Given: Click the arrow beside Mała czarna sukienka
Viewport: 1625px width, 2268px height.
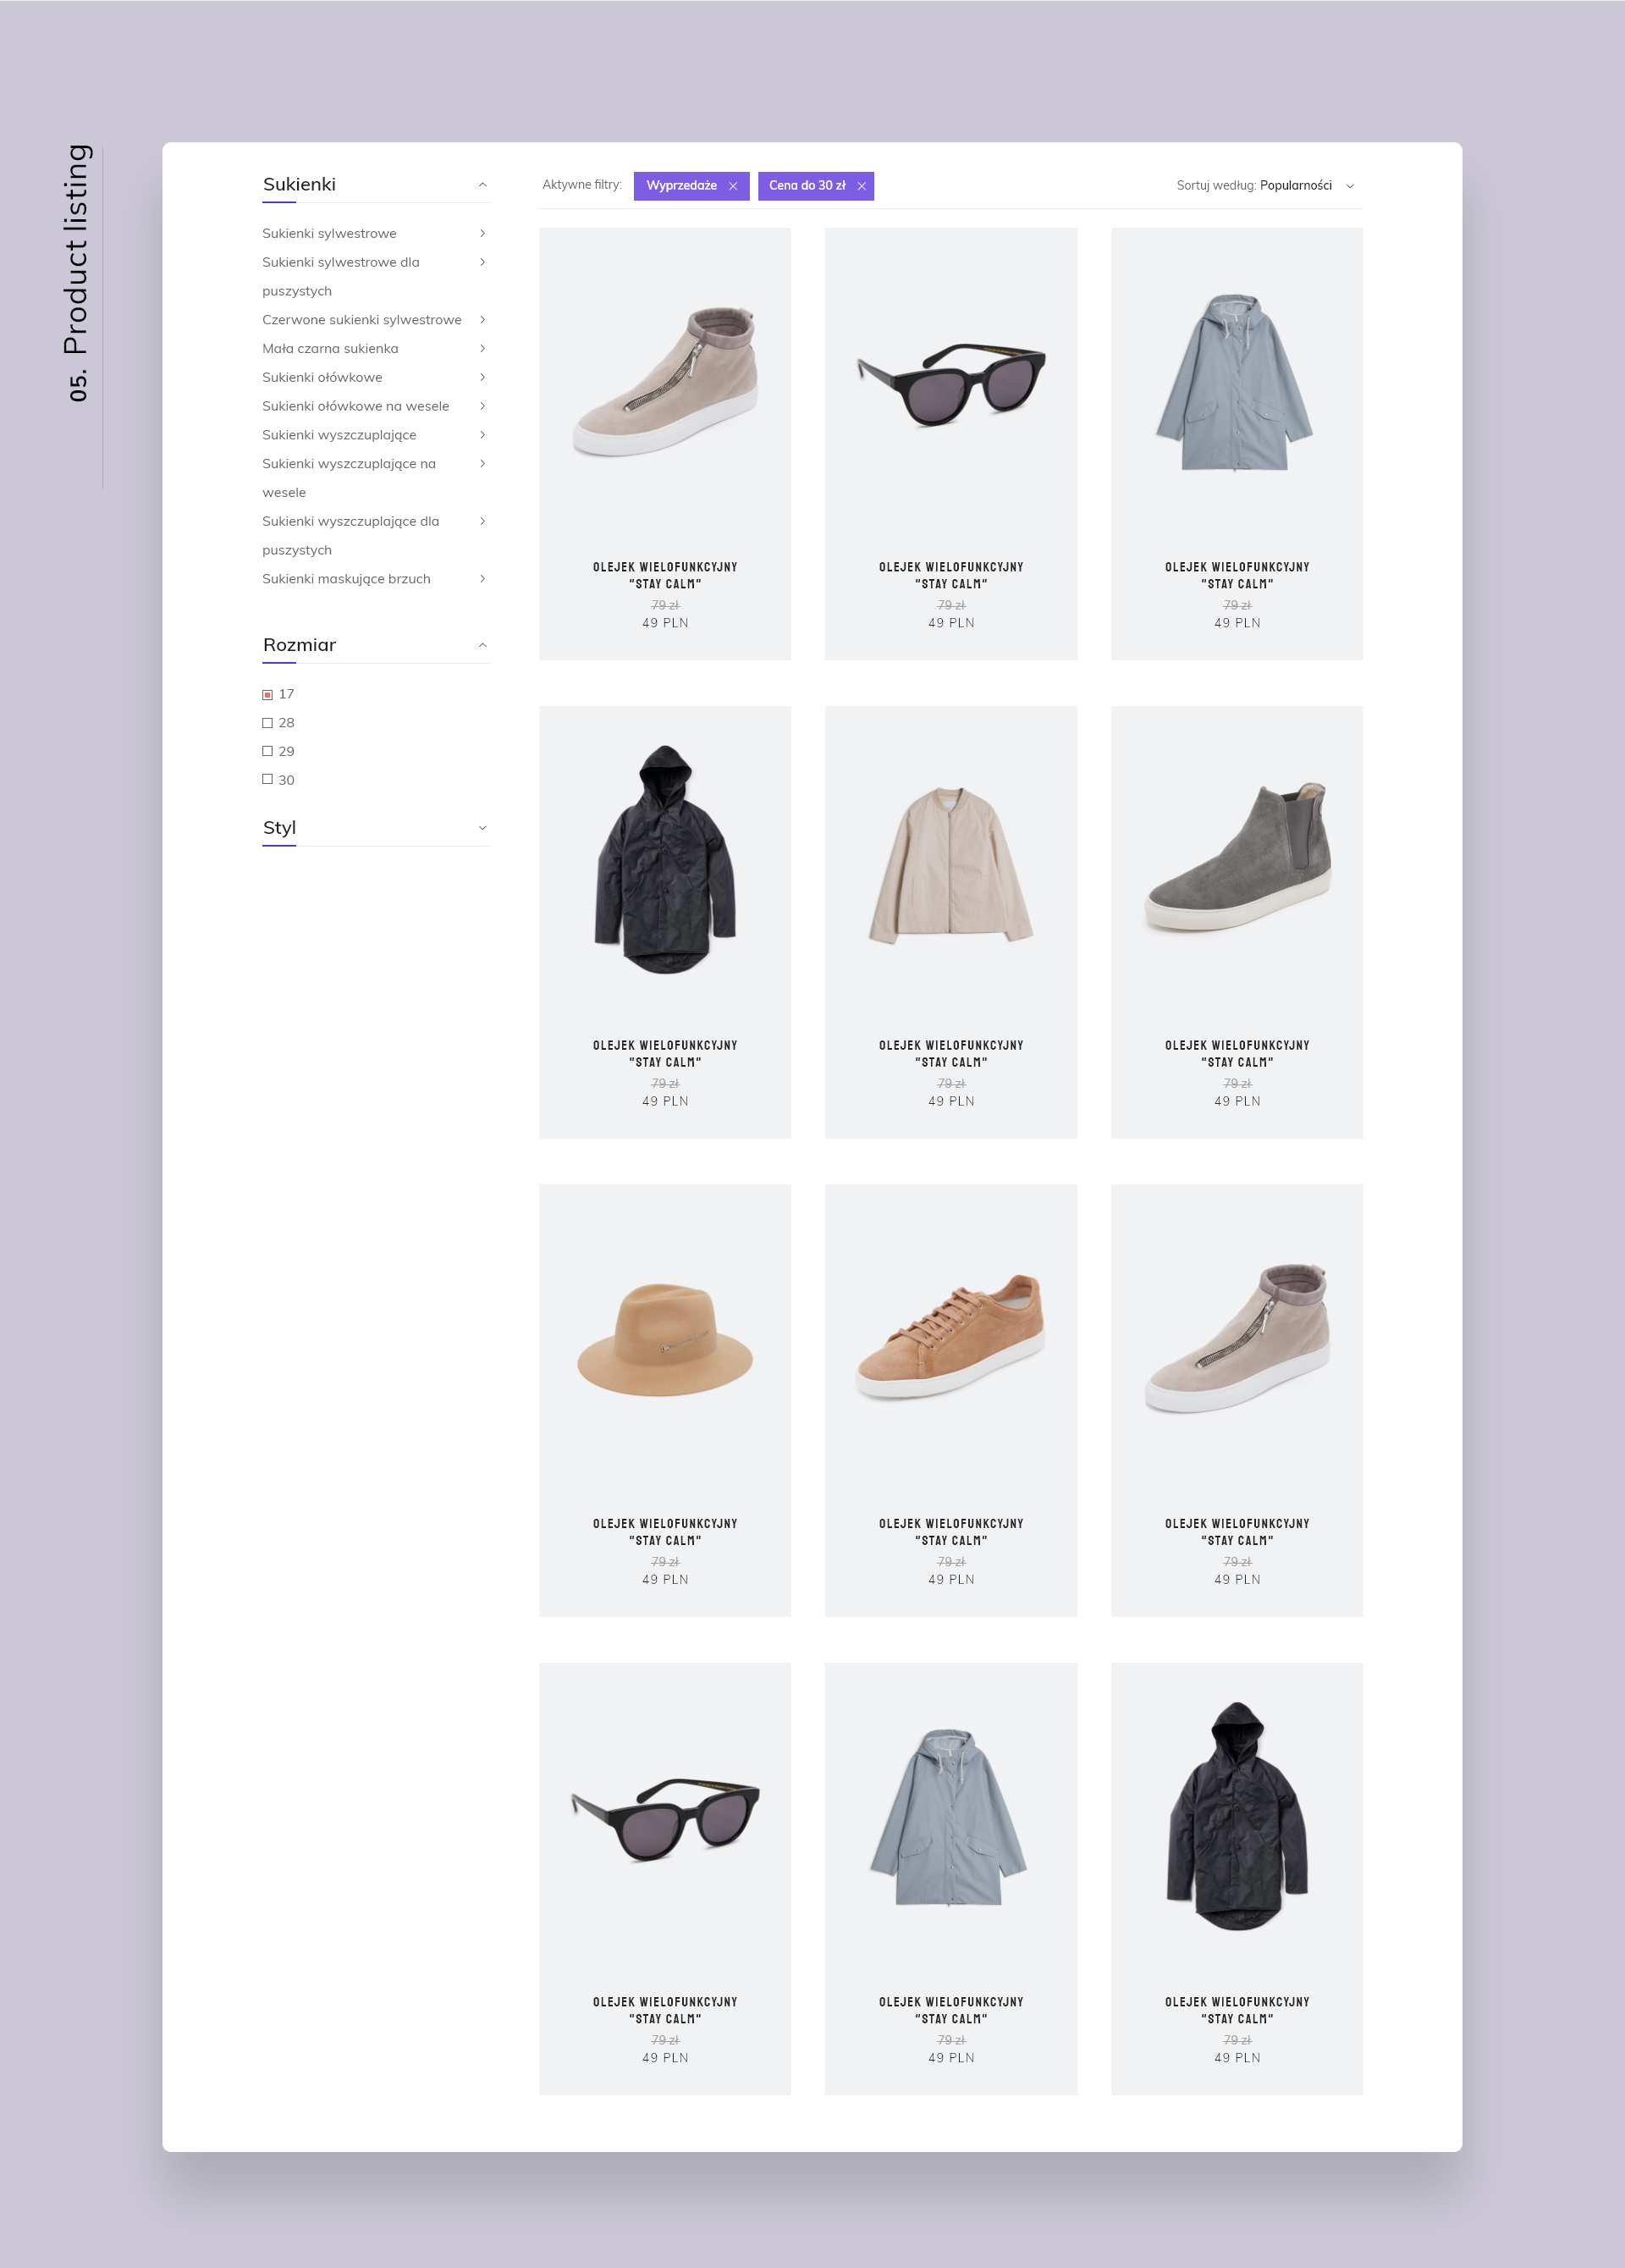Looking at the screenshot, I should (x=482, y=348).
